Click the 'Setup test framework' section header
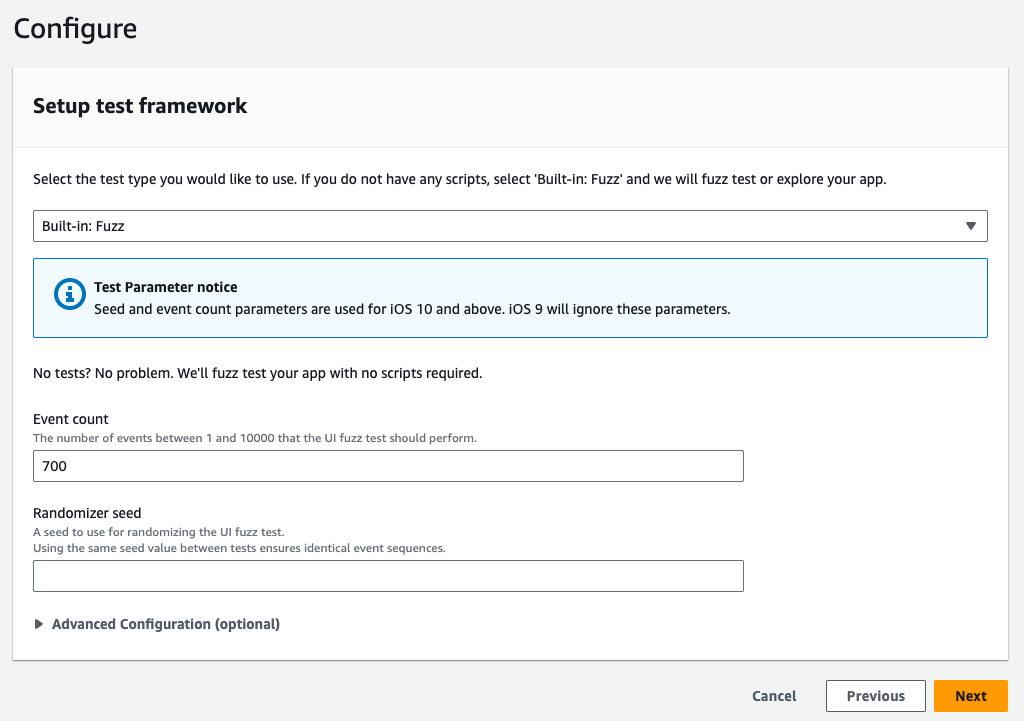1024x721 pixels. click(x=140, y=106)
